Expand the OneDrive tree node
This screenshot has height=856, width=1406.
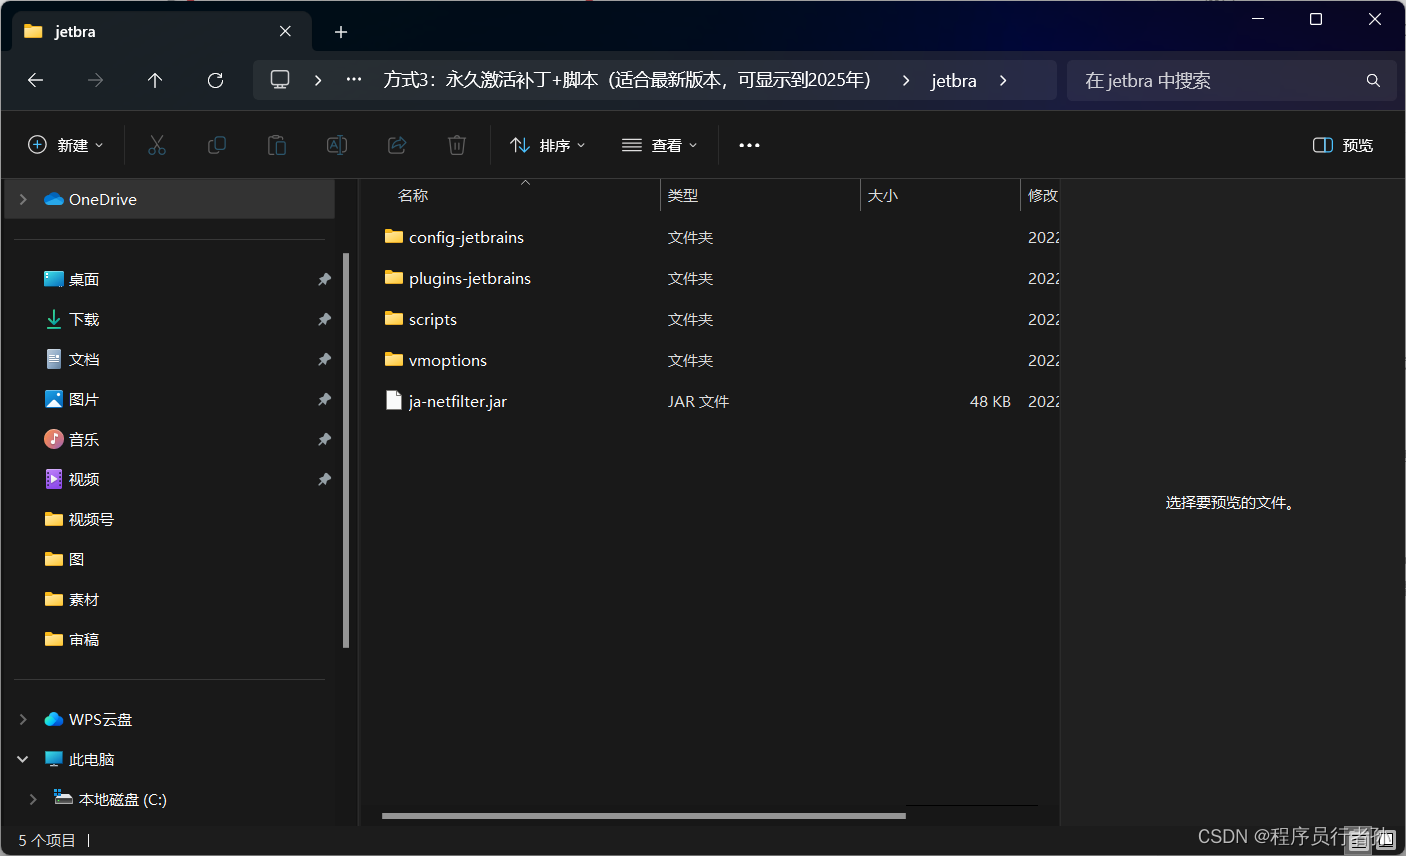(23, 199)
